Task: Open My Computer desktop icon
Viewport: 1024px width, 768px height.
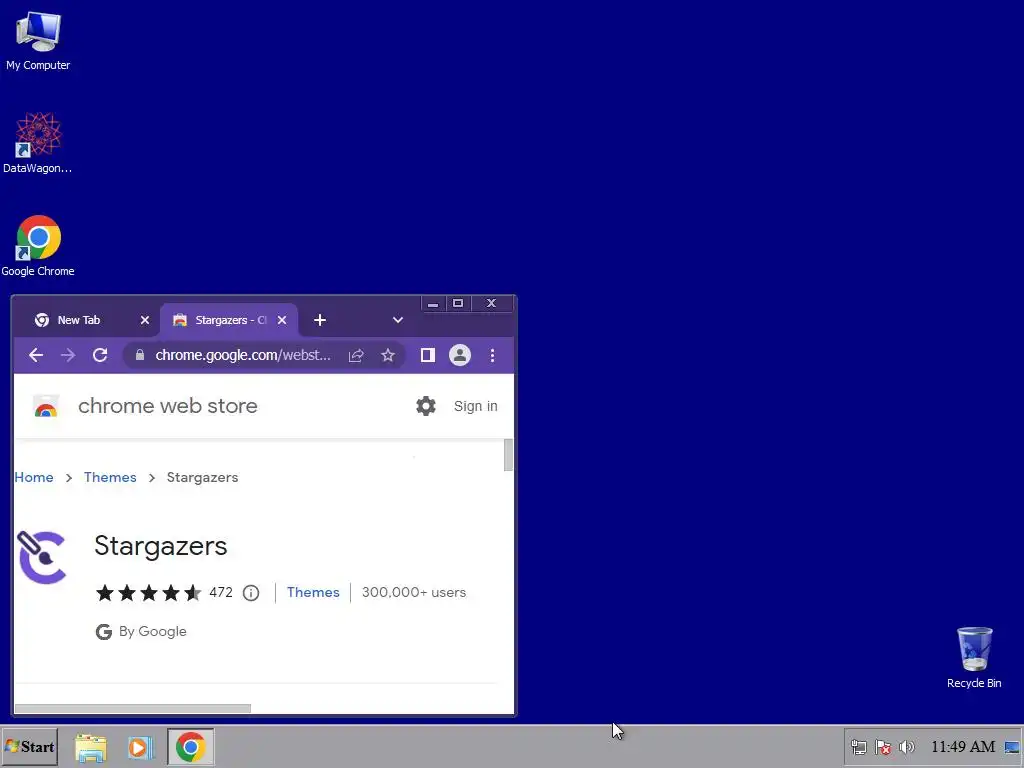Action: click(38, 40)
